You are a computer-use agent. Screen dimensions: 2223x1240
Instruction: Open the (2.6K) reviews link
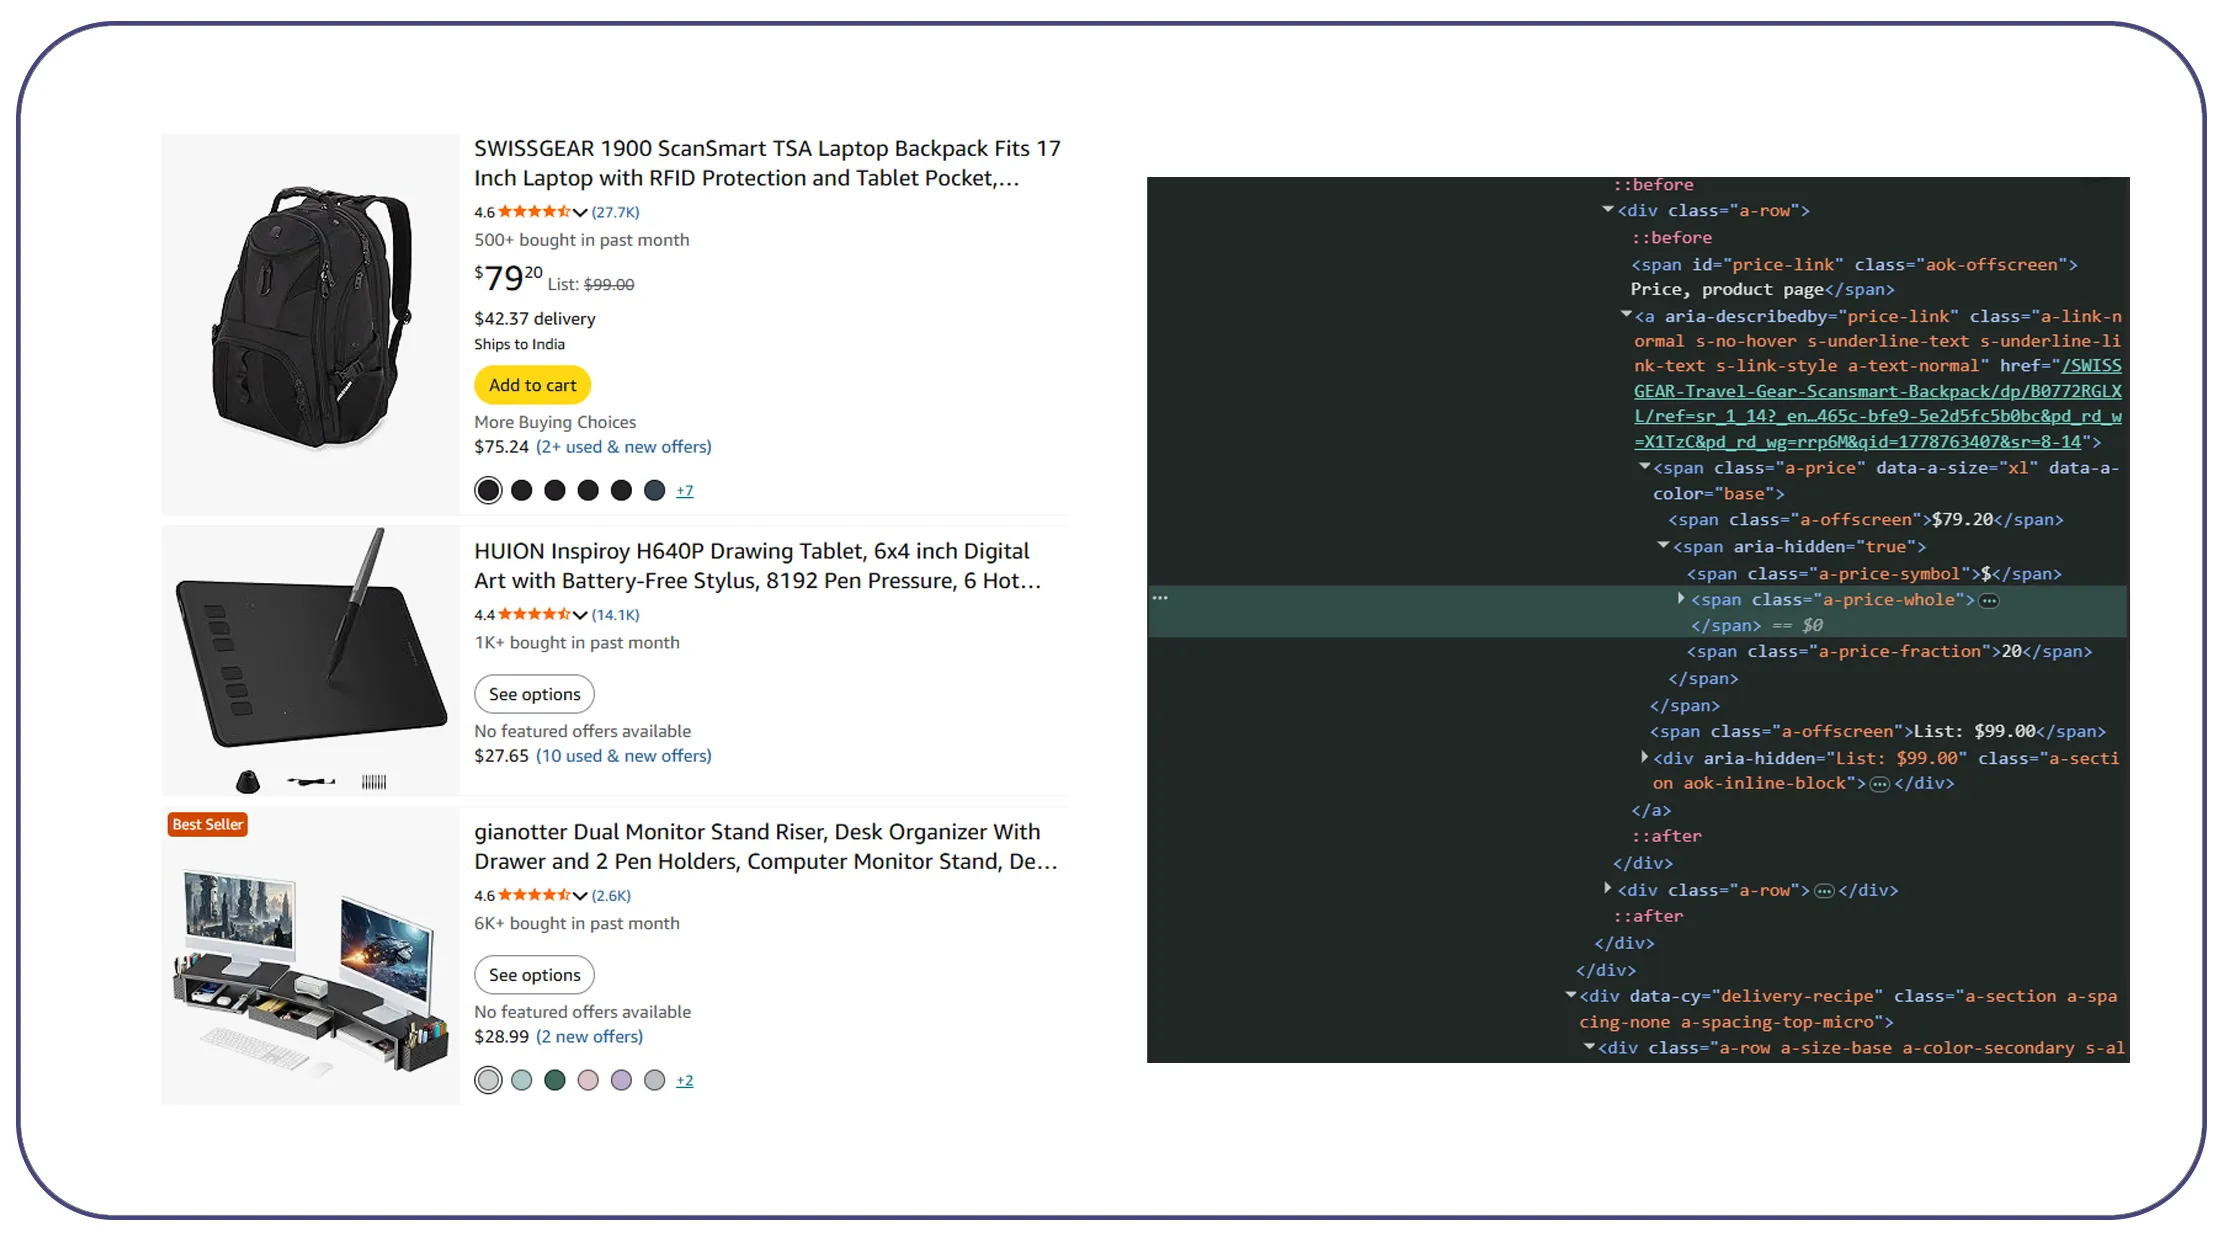[611, 896]
